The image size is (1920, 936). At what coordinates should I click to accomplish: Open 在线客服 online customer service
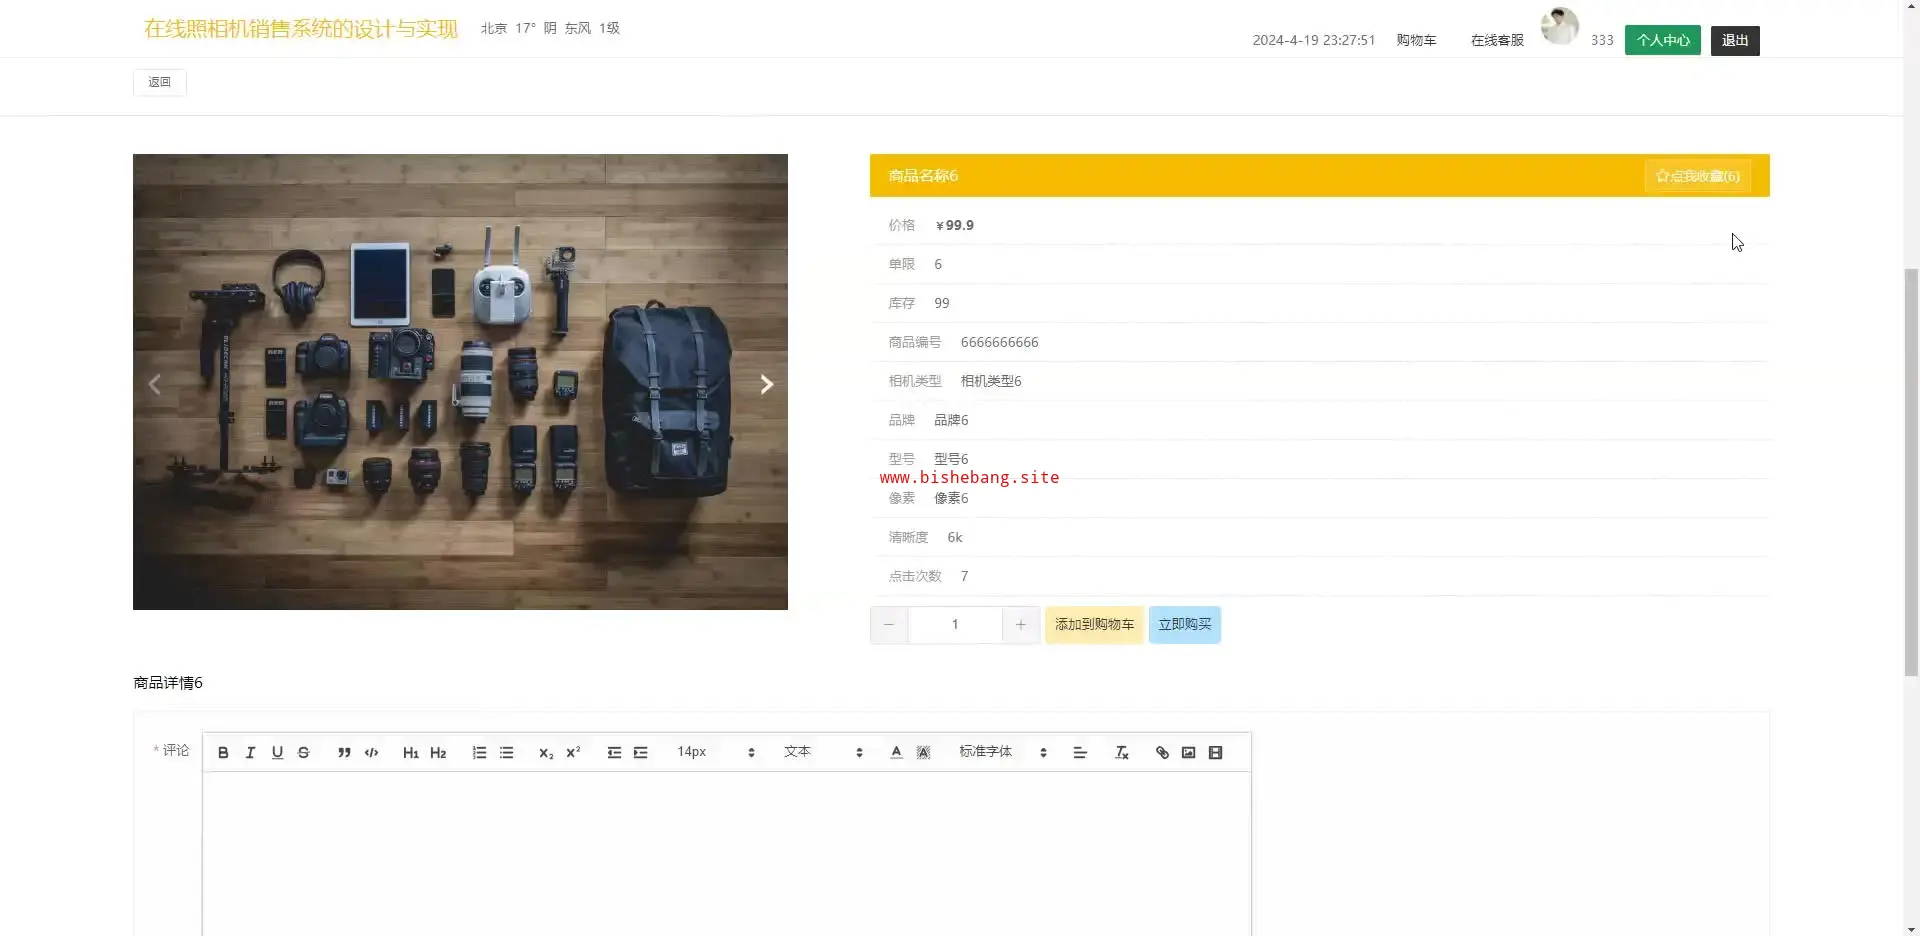(x=1497, y=41)
